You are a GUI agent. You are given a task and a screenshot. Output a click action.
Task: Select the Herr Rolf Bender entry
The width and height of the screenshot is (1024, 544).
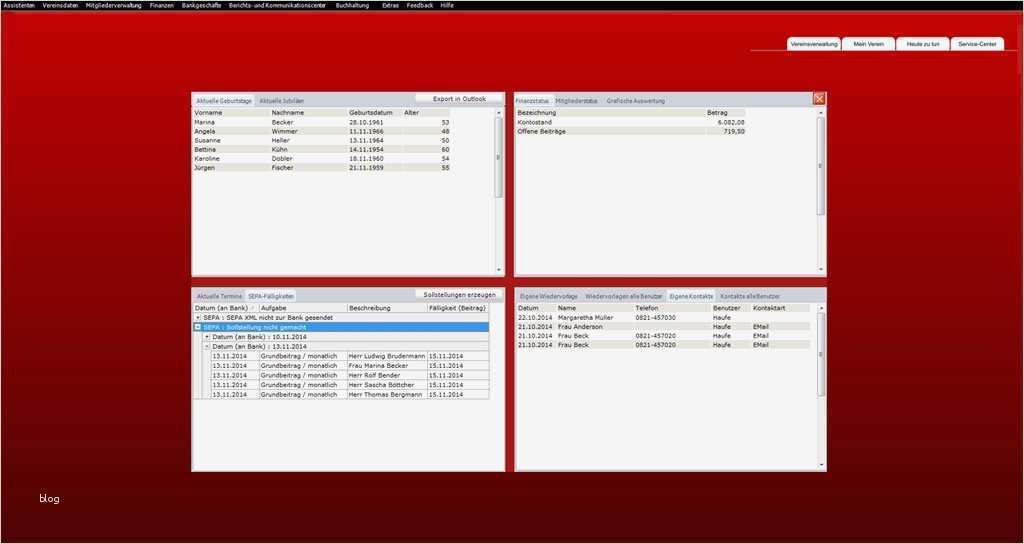349,376
